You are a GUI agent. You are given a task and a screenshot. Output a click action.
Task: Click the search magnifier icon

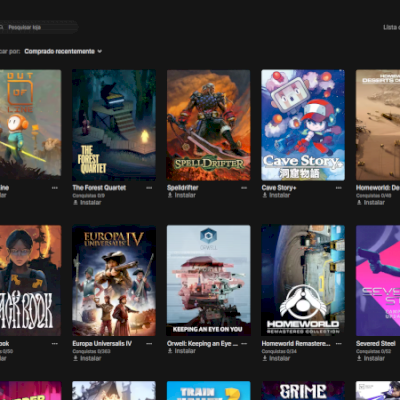click(1, 27)
